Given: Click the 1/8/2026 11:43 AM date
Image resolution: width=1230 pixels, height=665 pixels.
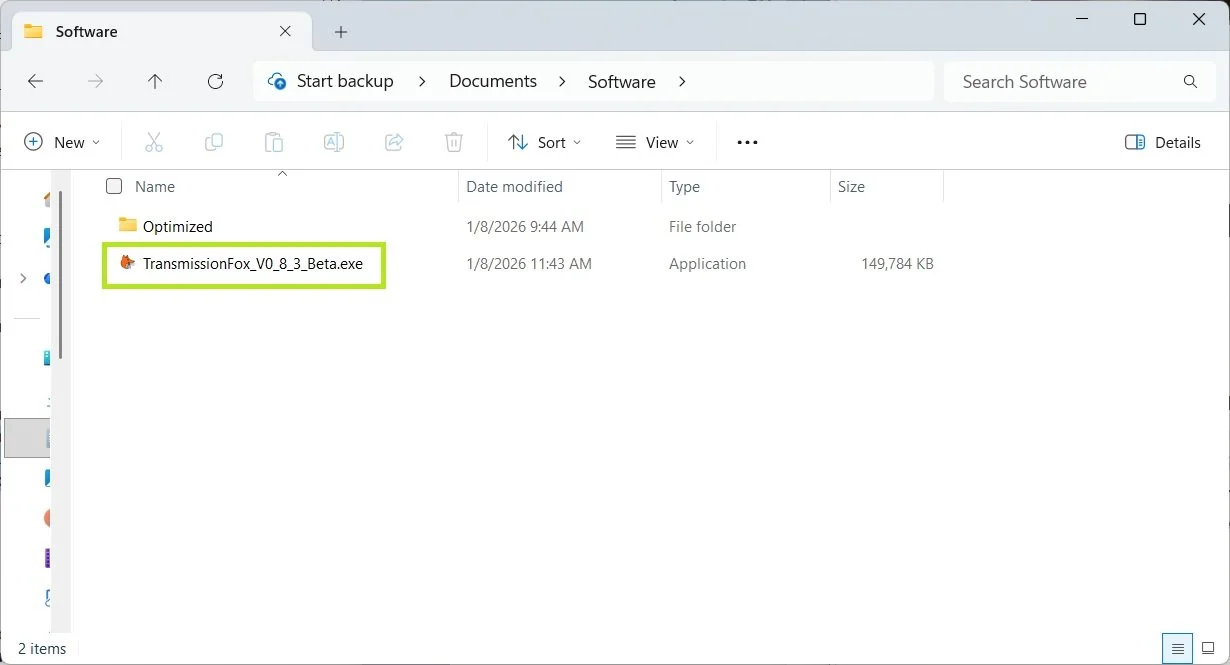Looking at the screenshot, I should click(x=529, y=264).
